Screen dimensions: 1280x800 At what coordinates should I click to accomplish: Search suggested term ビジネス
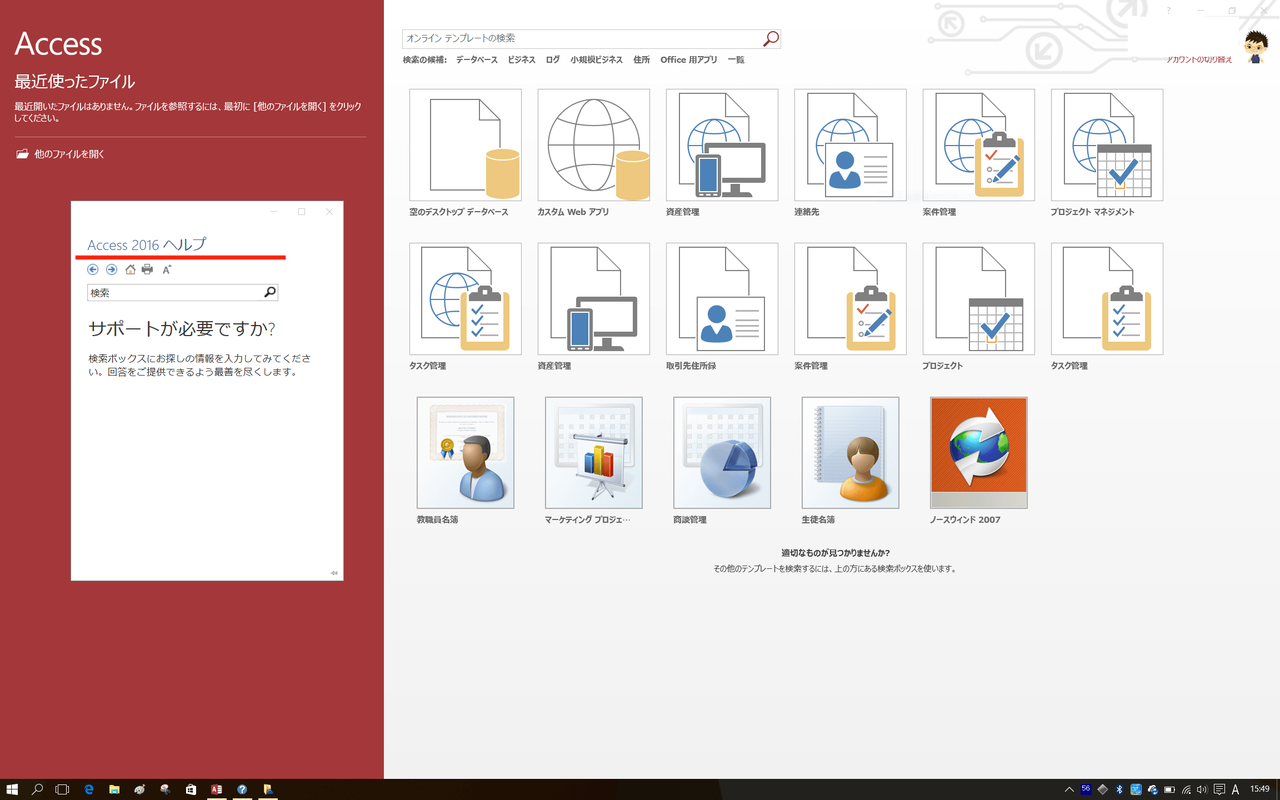click(521, 60)
